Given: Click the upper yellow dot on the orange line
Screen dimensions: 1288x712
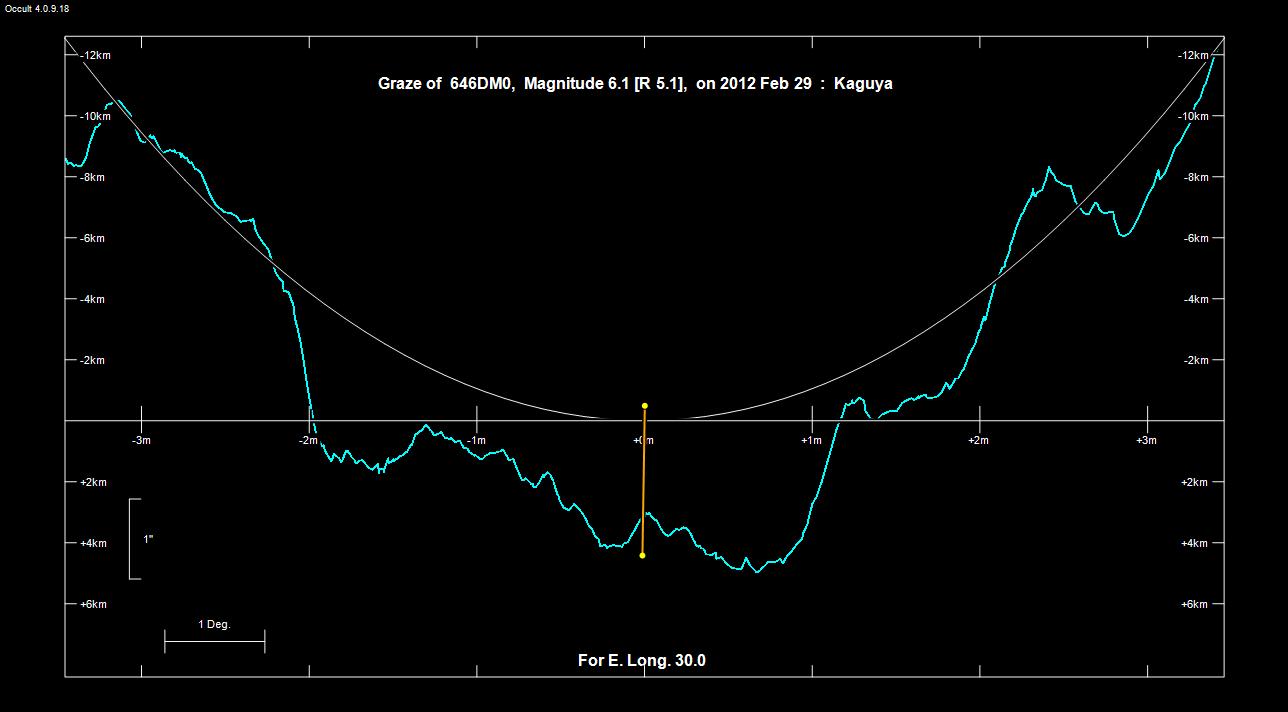Looking at the screenshot, I should point(645,406).
